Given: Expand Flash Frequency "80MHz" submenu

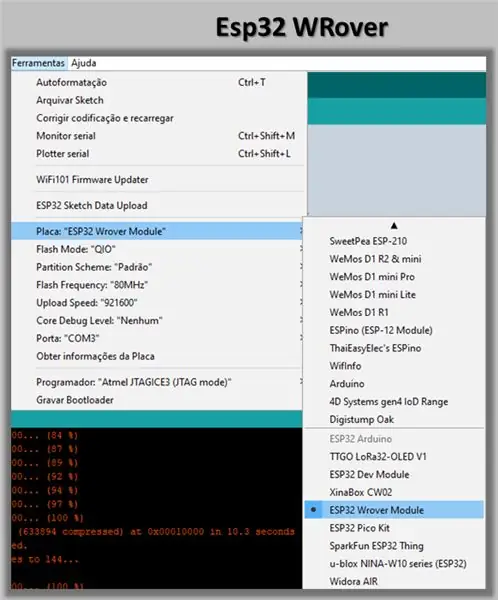Looking at the screenshot, I should tap(157, 285).
